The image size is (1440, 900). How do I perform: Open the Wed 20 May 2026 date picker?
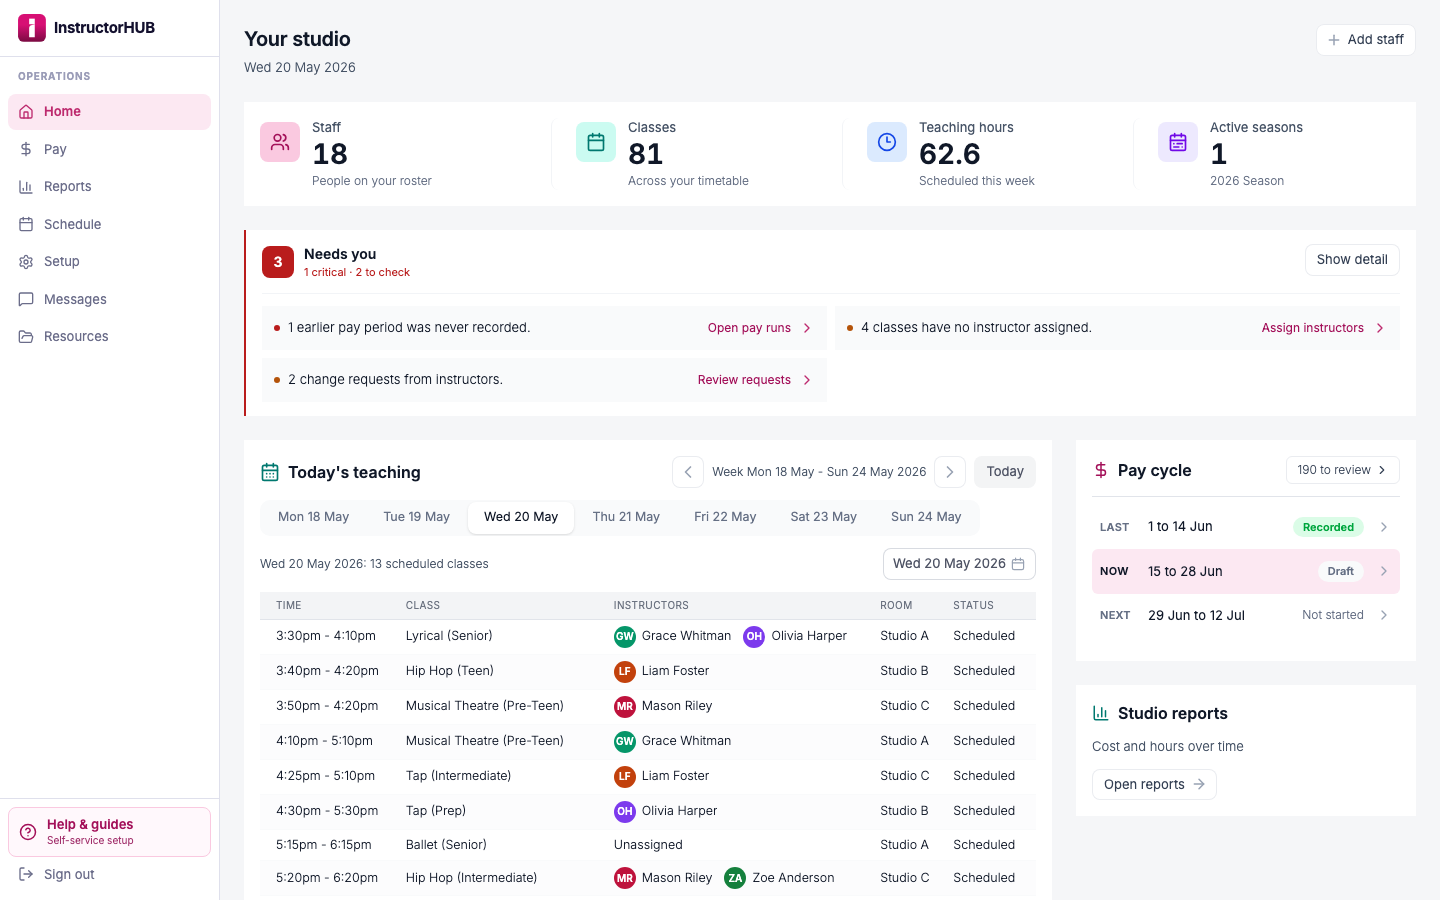point(959,564)
